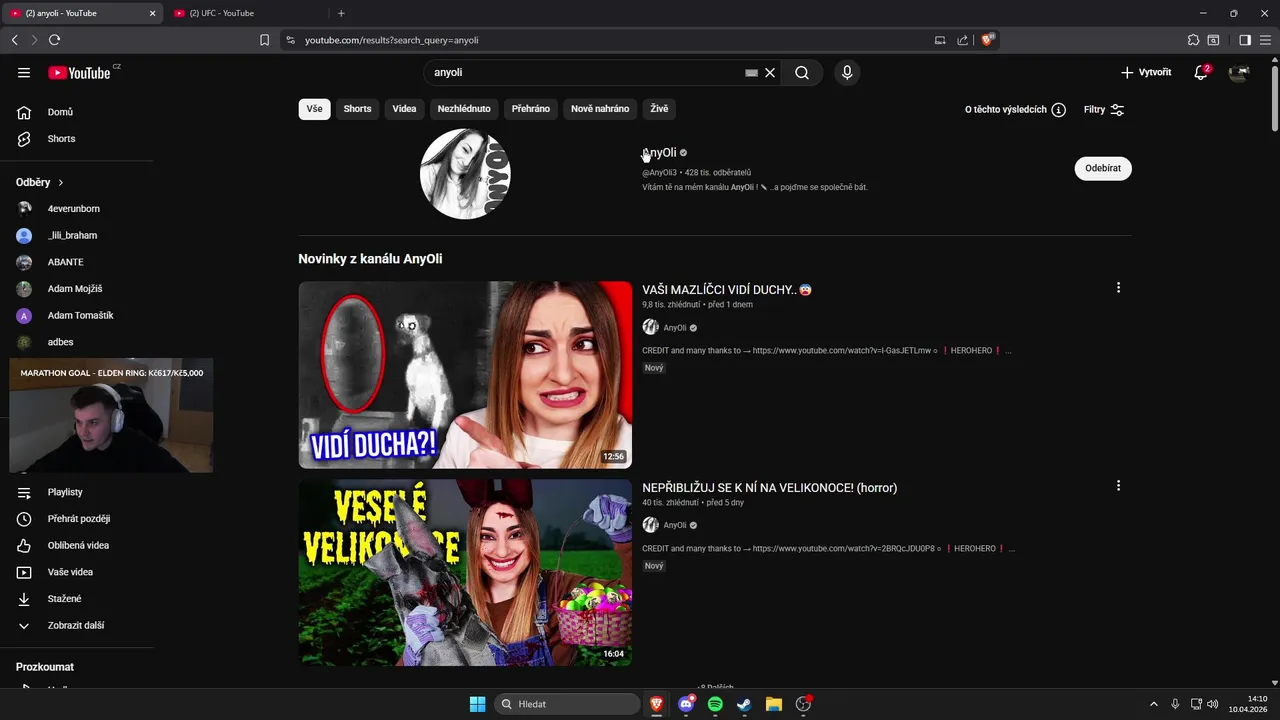
Task: Click the Vytvořit create button
Action: 1146,72
